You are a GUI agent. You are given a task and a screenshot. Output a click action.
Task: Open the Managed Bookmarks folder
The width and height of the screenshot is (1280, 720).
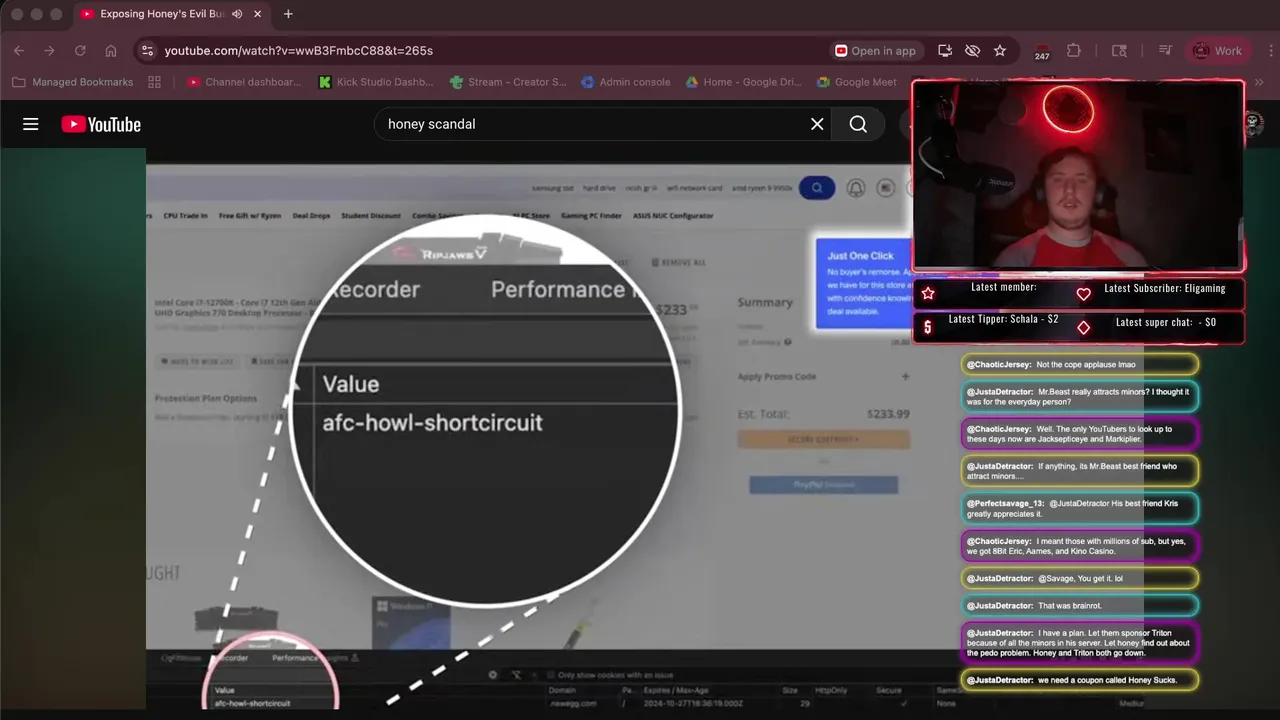(x=72, y=82)
